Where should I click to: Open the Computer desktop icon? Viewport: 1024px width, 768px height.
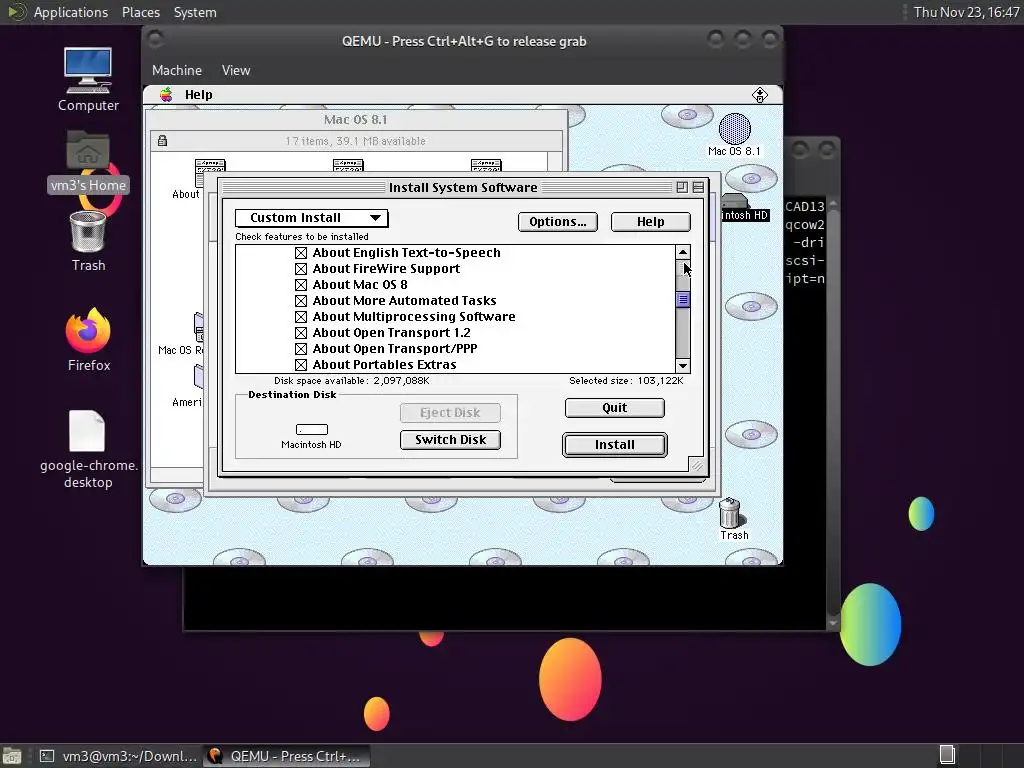(x=88, y=70)
